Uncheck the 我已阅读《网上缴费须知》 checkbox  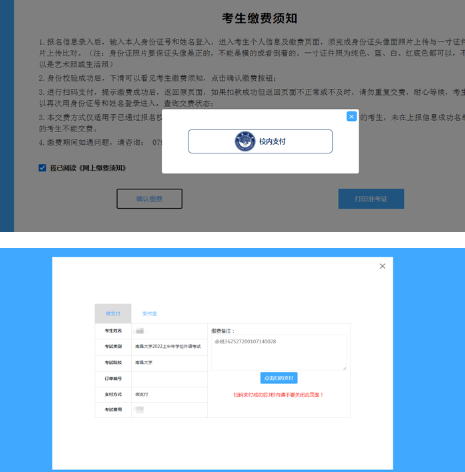pyautogui.click(x=42, y=168)
